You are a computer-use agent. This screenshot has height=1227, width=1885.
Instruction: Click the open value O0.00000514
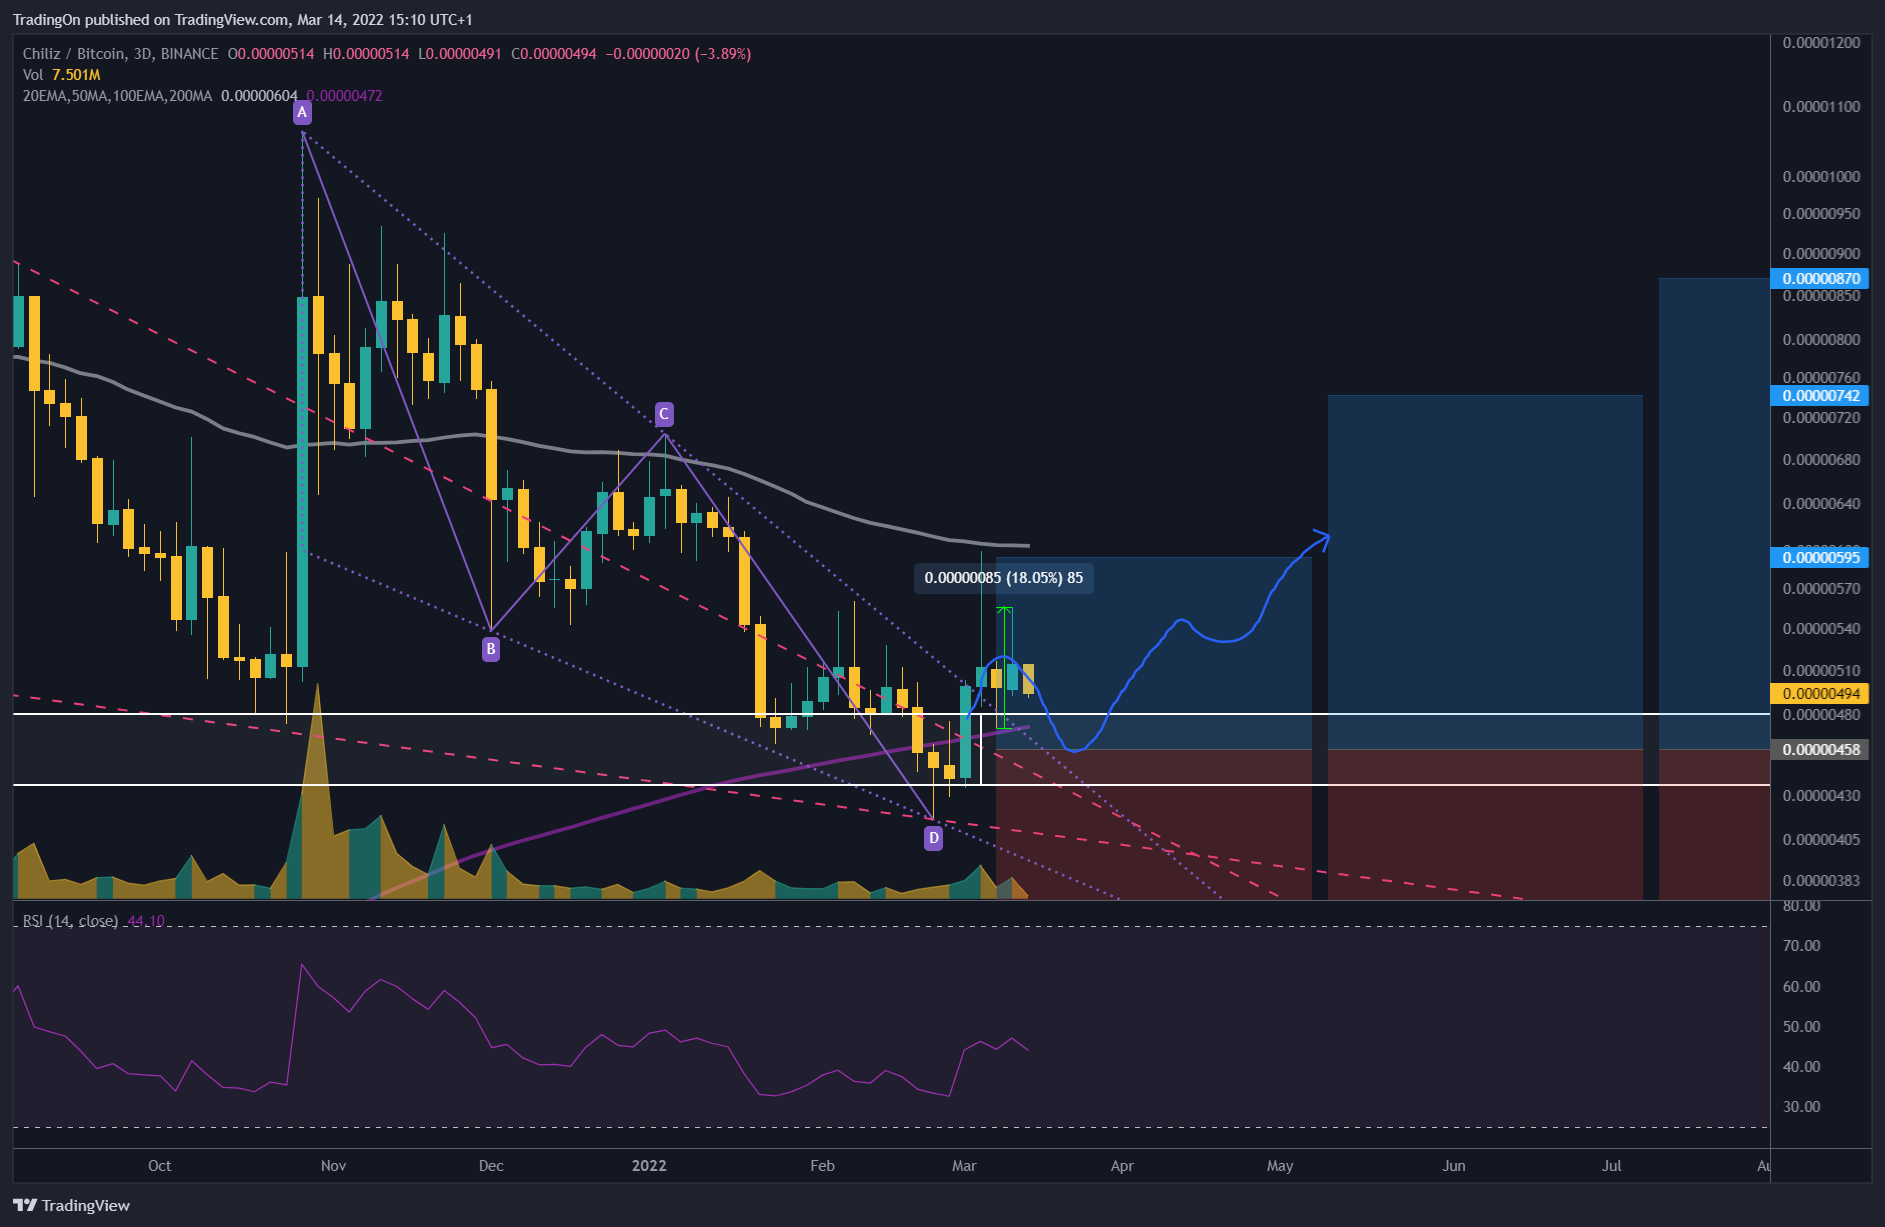click(271, 54)
